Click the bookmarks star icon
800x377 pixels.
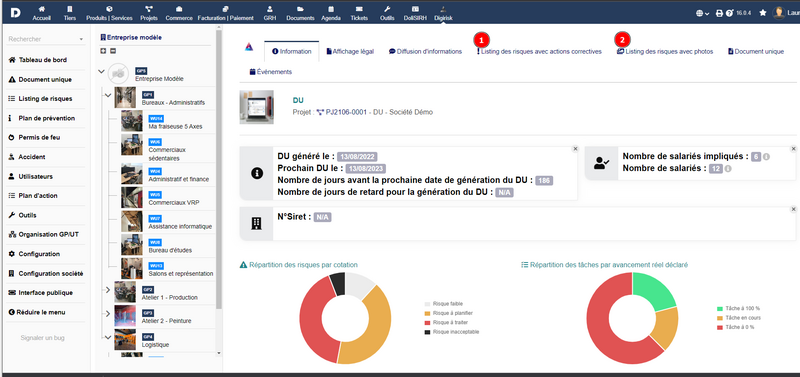coord(763,13)
